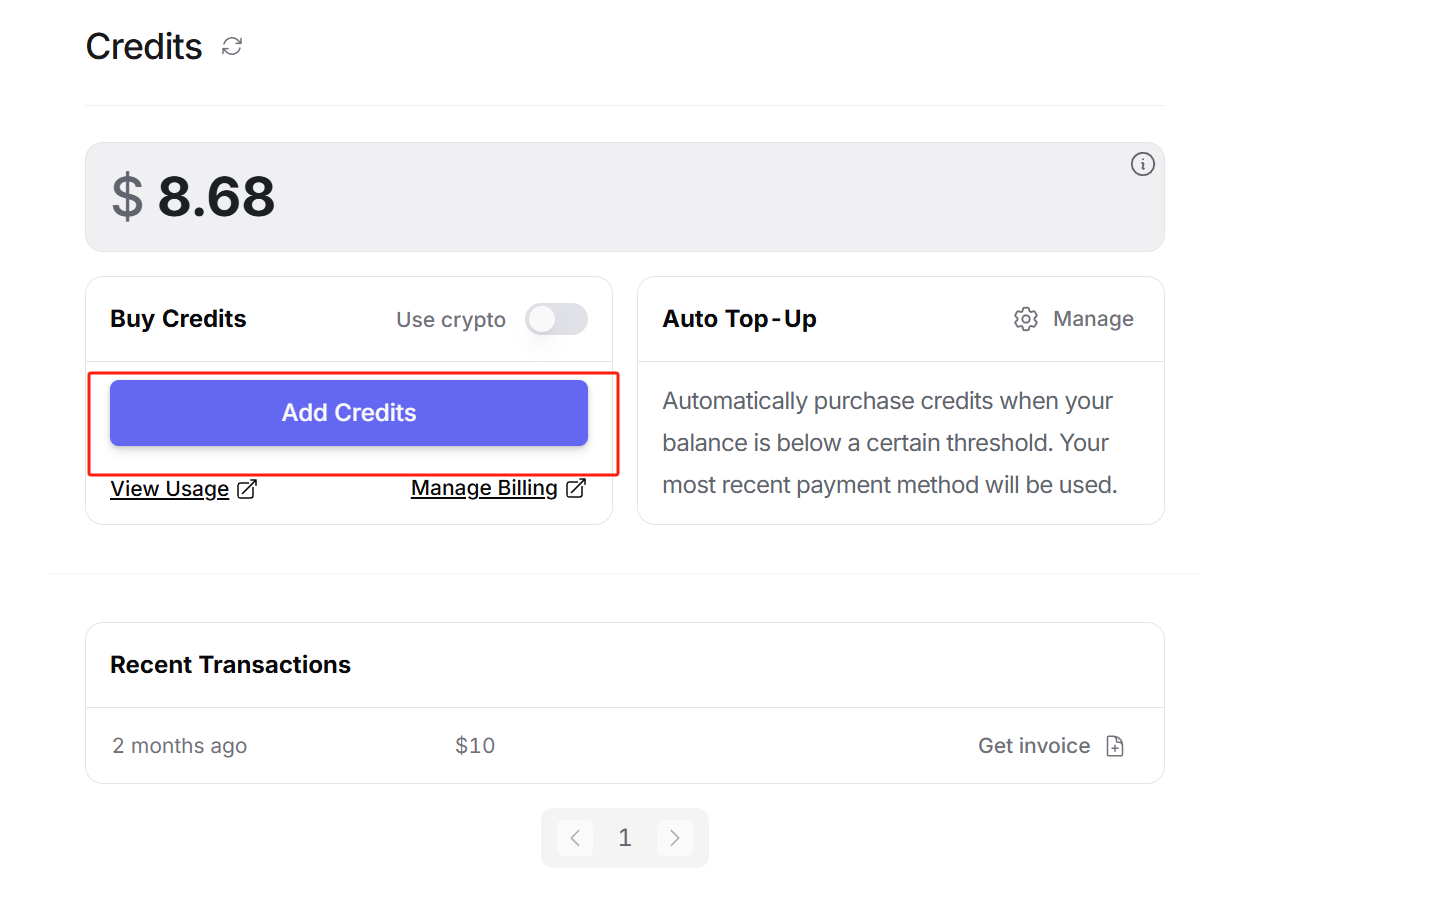Image resolution: width=1436 pixels, height=898 pixels.
Task: Go to next transactions page
Action: (x=675, y=838)
